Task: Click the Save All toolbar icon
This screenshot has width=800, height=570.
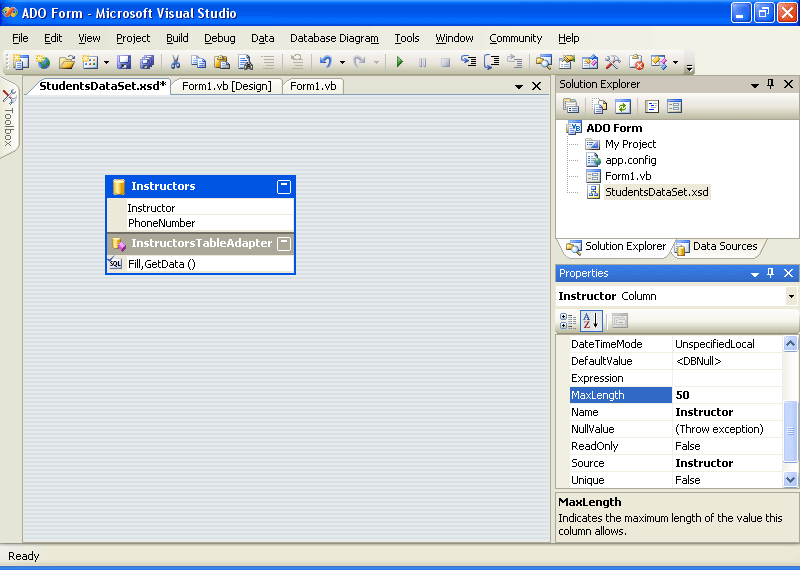Action: coord(147,62)
